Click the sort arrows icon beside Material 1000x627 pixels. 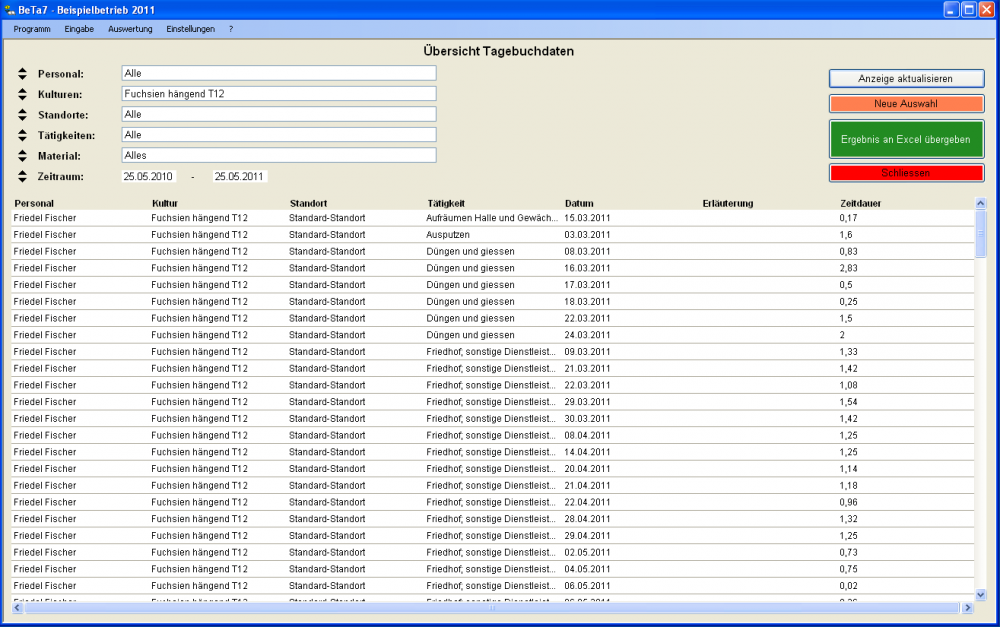pos(23,156)
